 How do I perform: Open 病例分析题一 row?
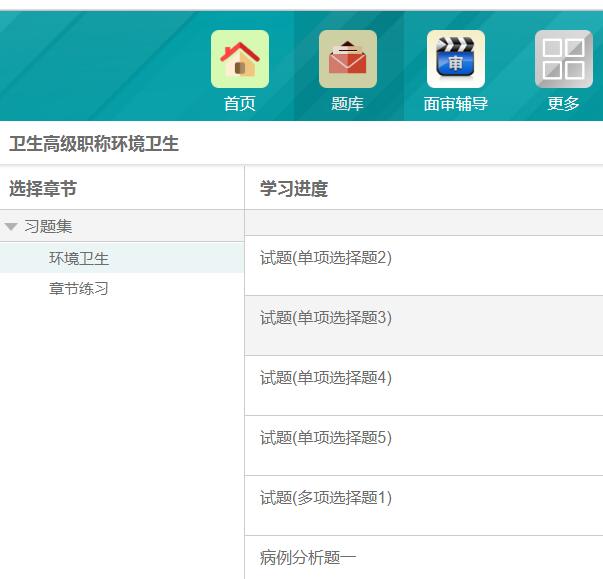(x=424, y=557)
